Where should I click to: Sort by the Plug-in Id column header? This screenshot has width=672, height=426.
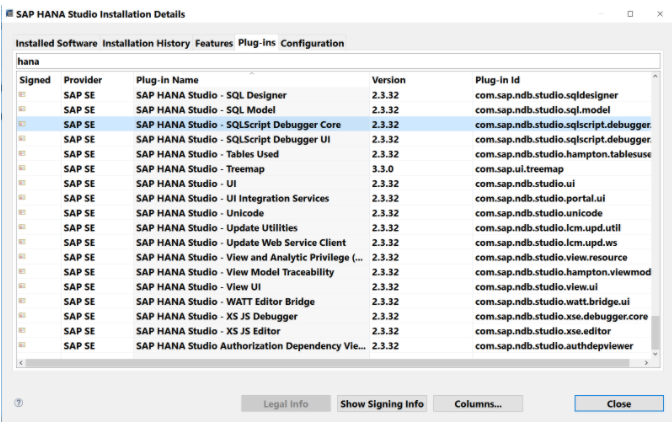pyautogui.click(x=562, y=80)
